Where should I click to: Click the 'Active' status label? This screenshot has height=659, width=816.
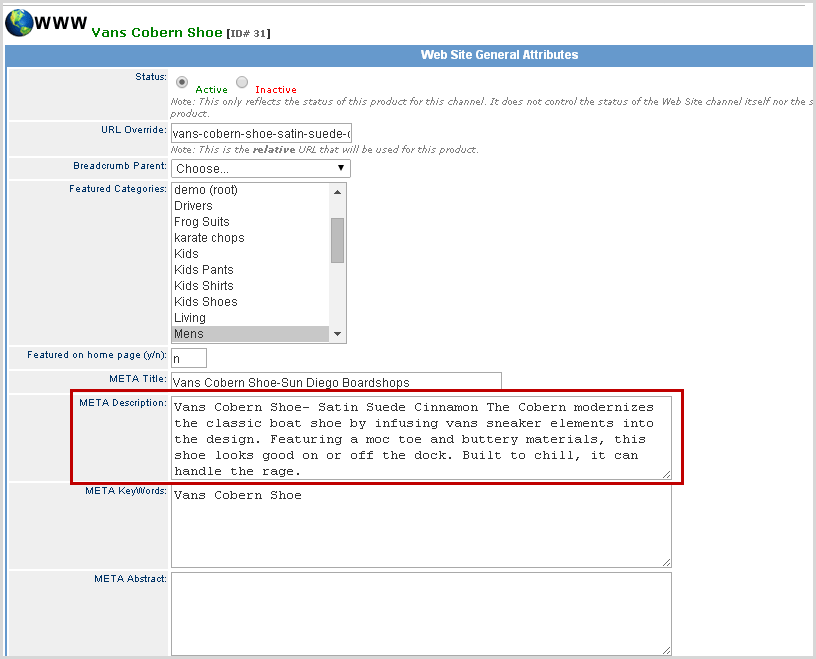(x=211, y=90)
